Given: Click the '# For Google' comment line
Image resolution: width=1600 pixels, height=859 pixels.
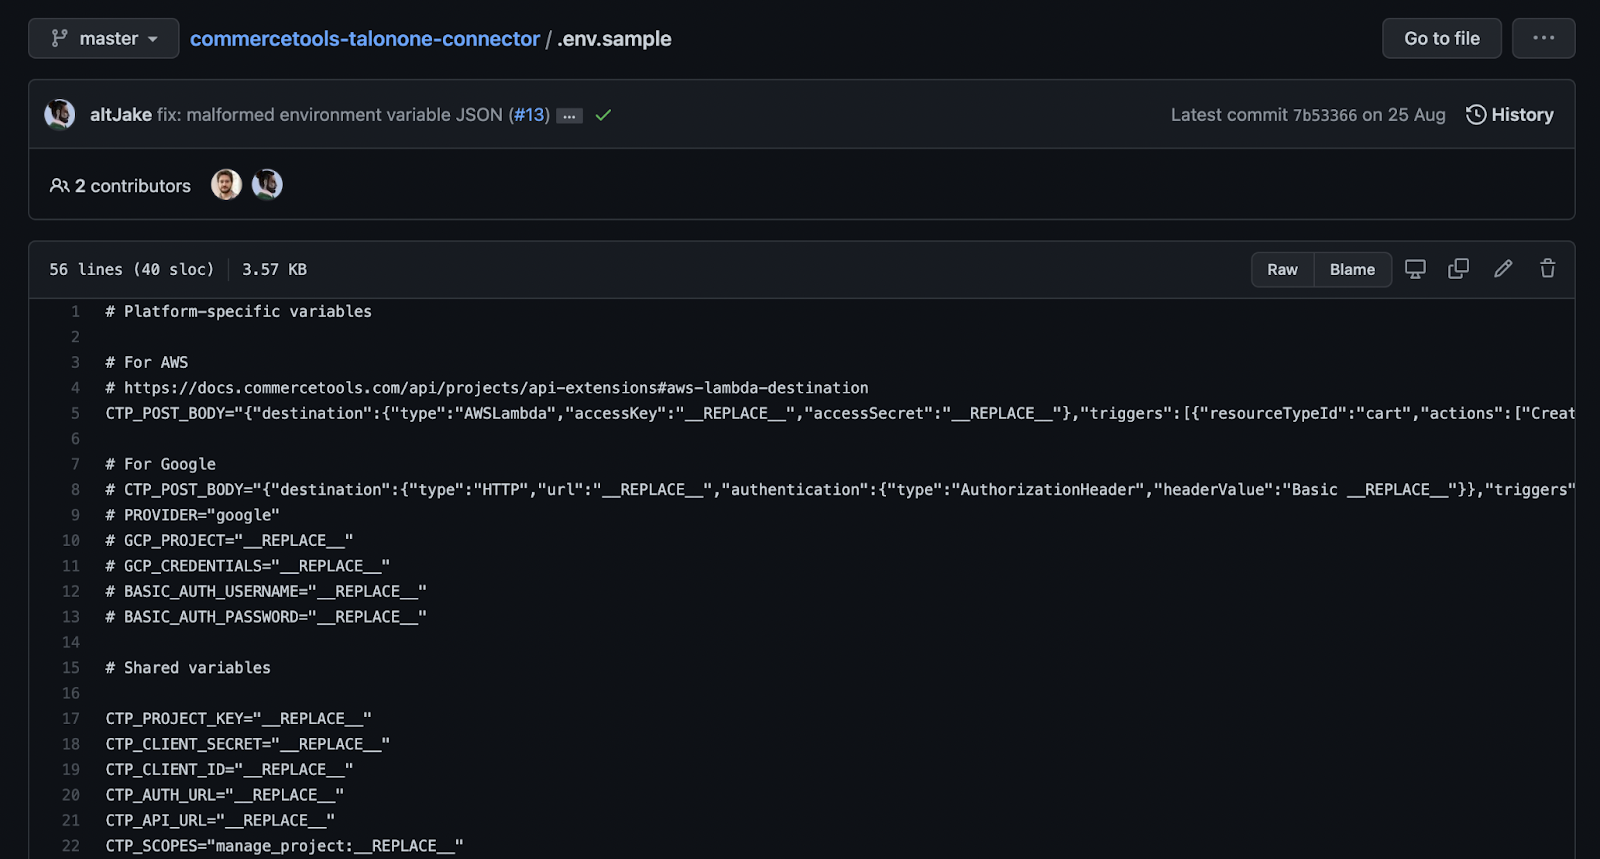Looking at the screenshot, I should click(160, 464).
